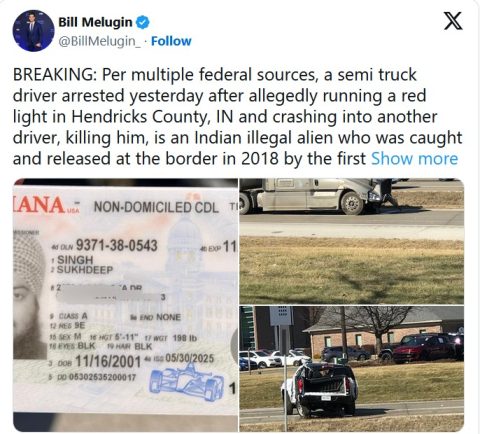Open the @BillMelugin_ handle link
This screenshot has height=434, width=480.
100,41
